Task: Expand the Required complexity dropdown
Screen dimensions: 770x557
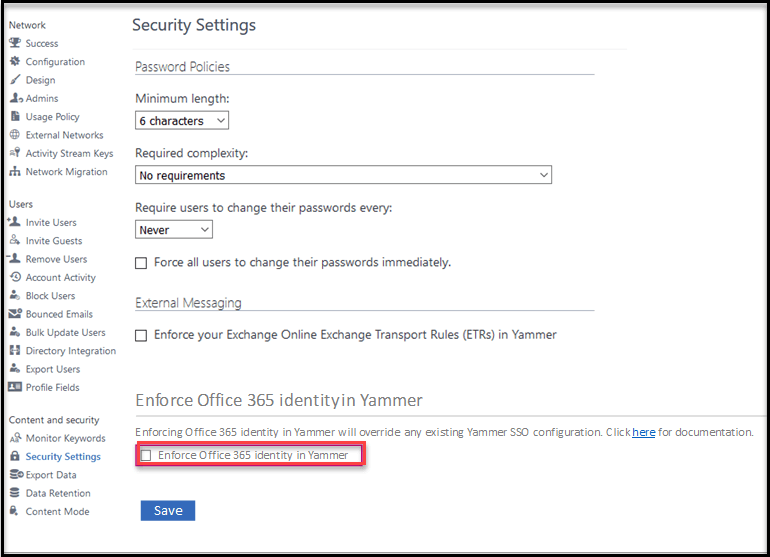Action: tap(343, 176)
